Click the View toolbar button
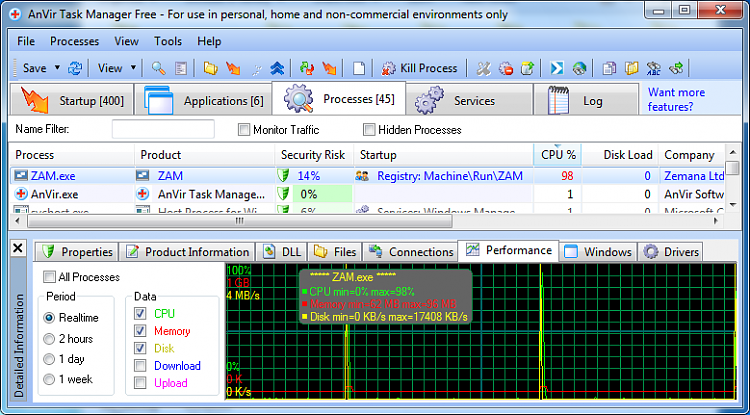Image resolution: width=750 pixels, height=415 pixels. [110, 68]
